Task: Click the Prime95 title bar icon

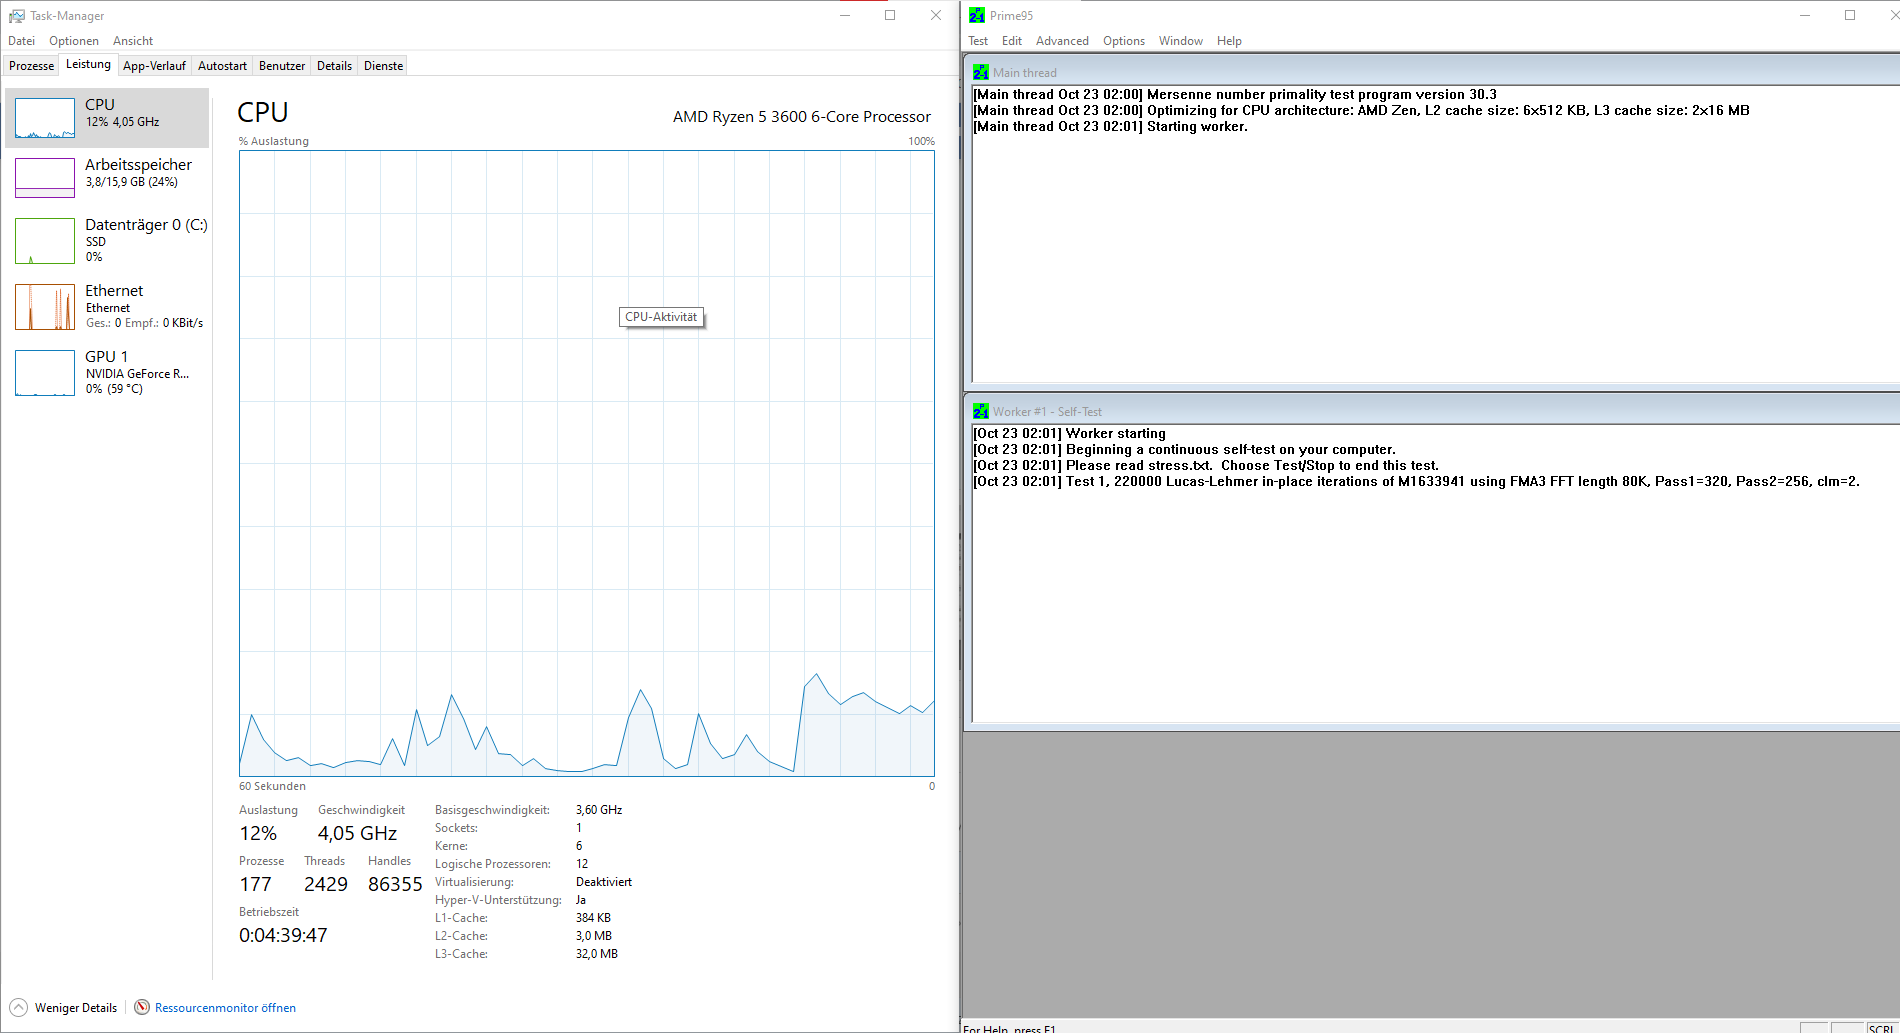Action: [977, 16]
